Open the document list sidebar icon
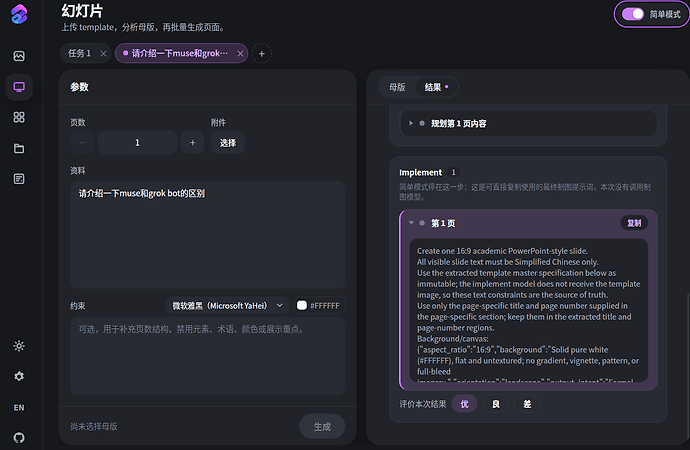 [19, 179]
